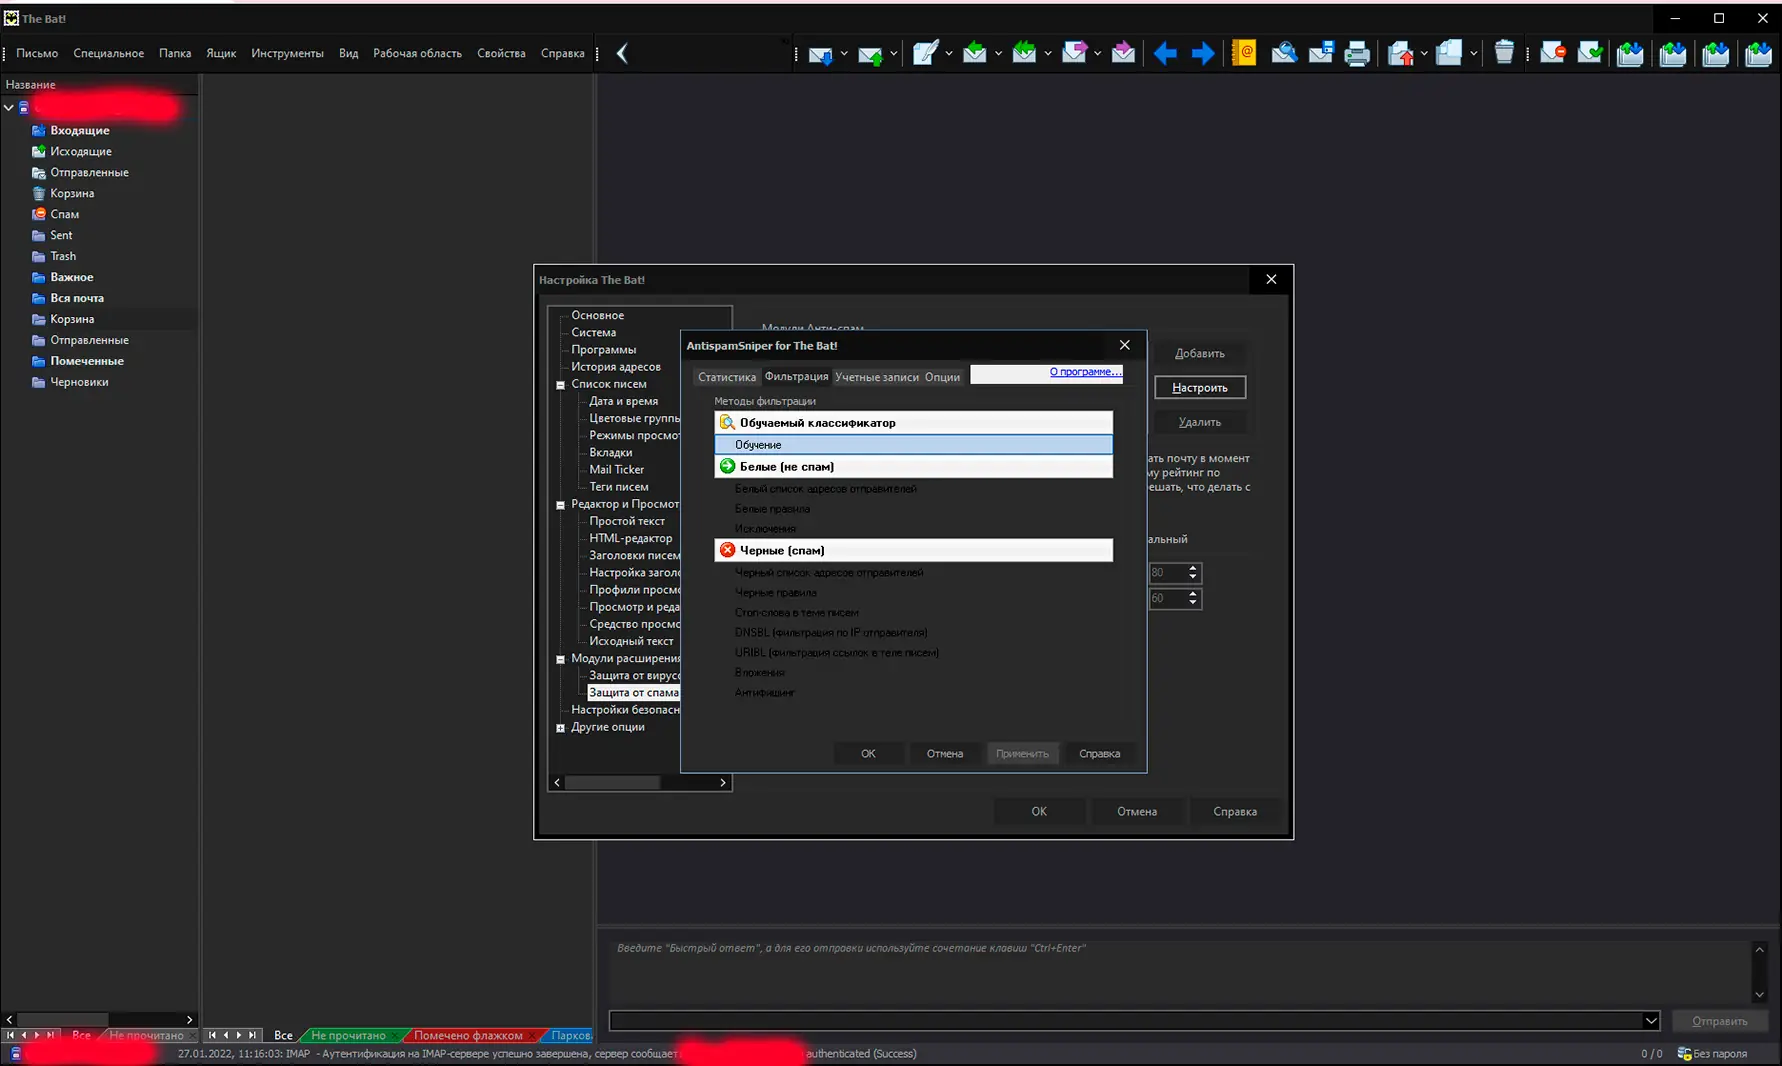Click the move message to folder icon
1782x1066 pixels.
point(1400,53)
